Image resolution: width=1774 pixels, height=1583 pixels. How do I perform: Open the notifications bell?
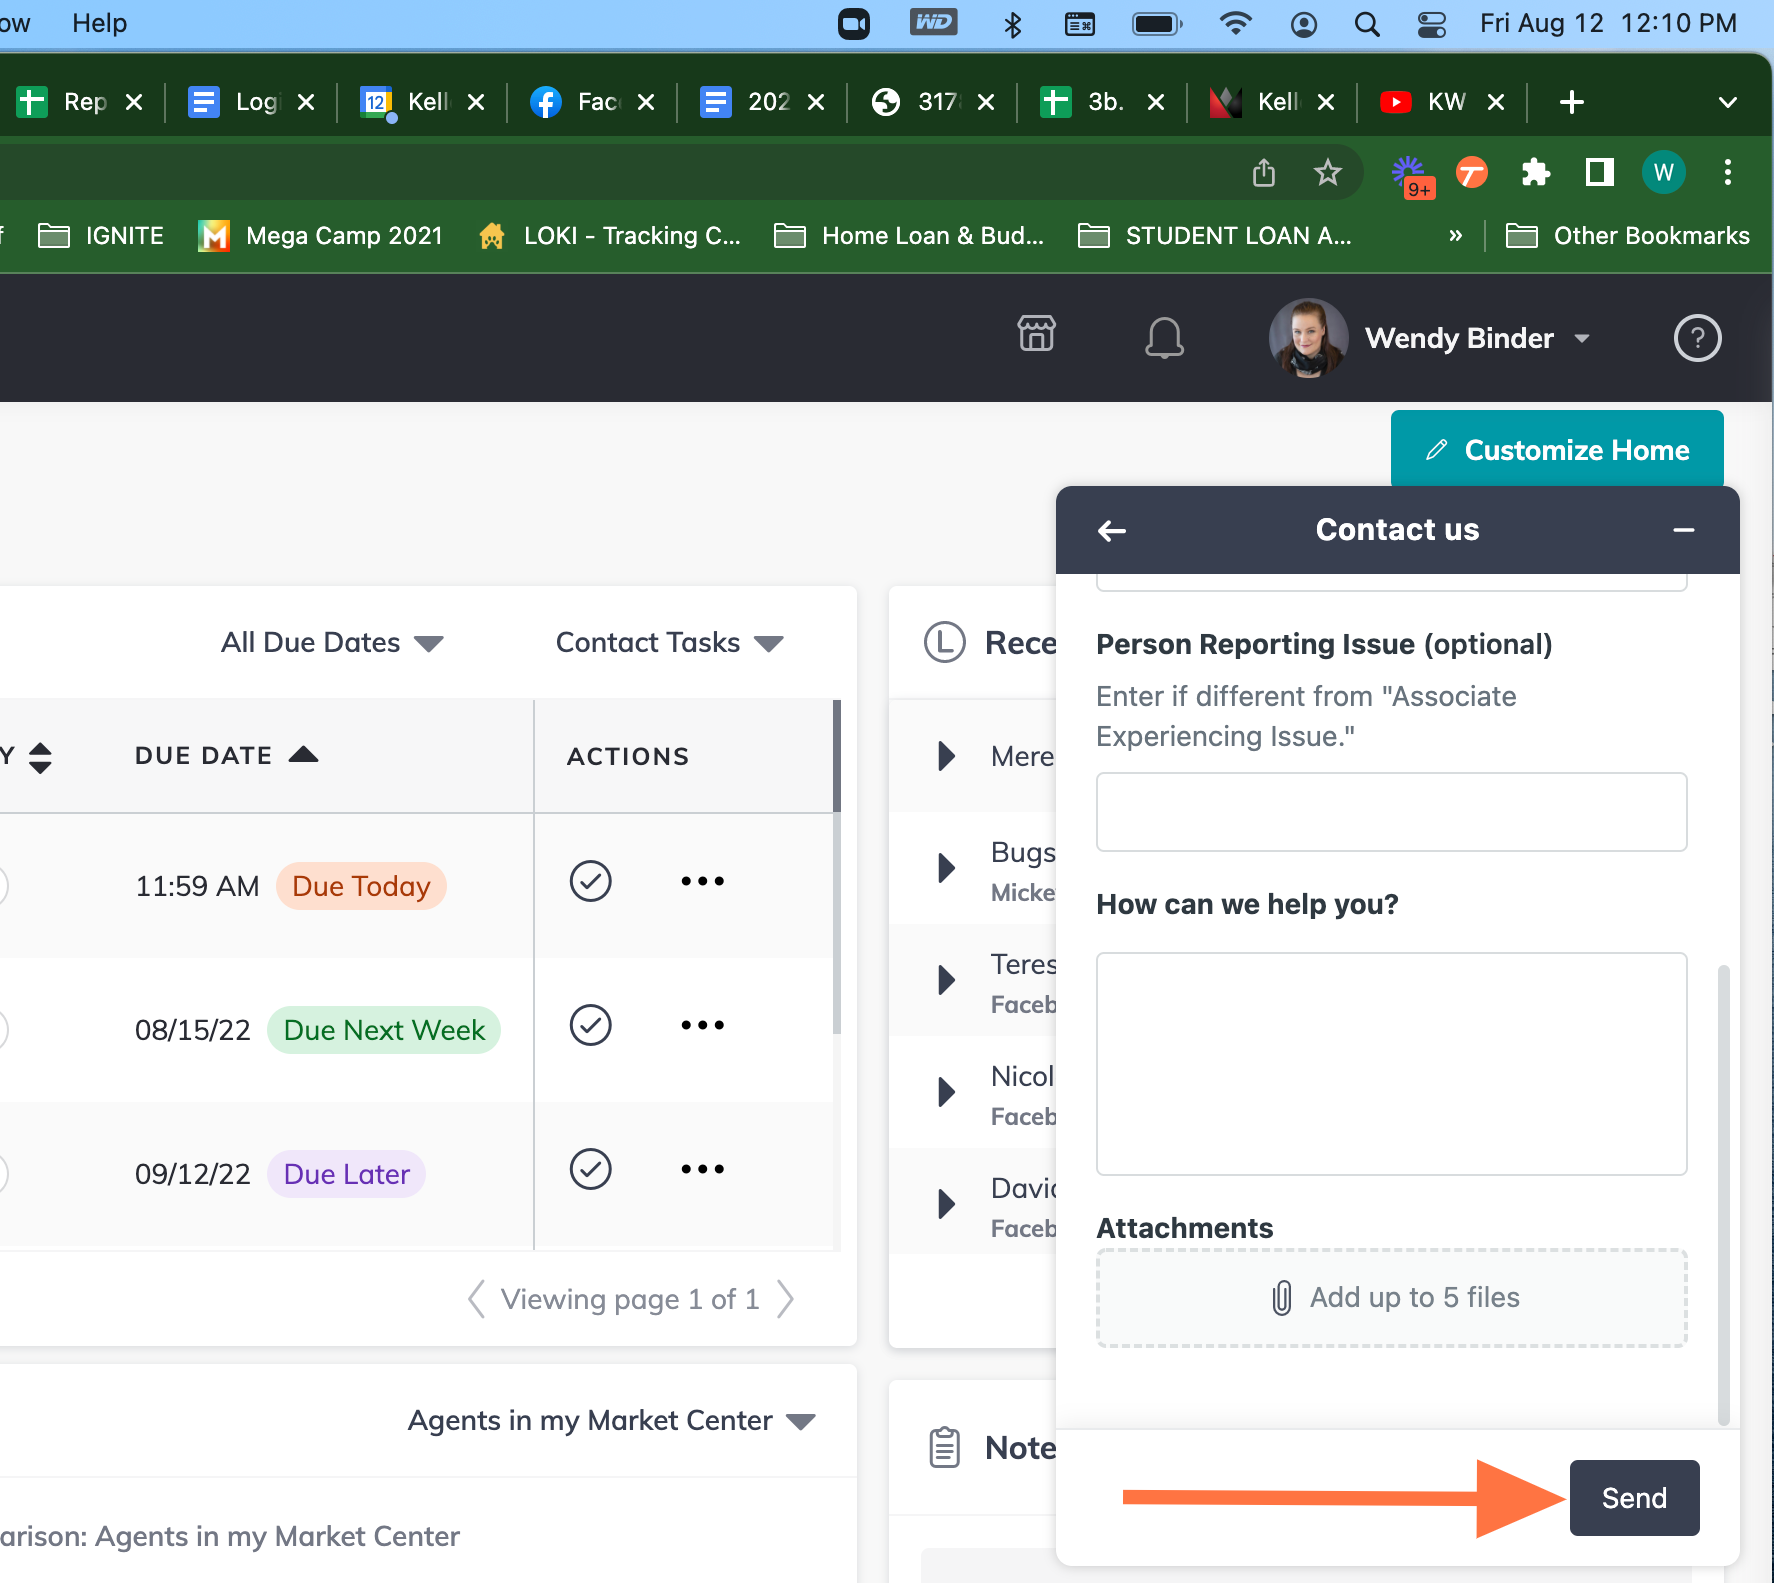click(1164, 338)
